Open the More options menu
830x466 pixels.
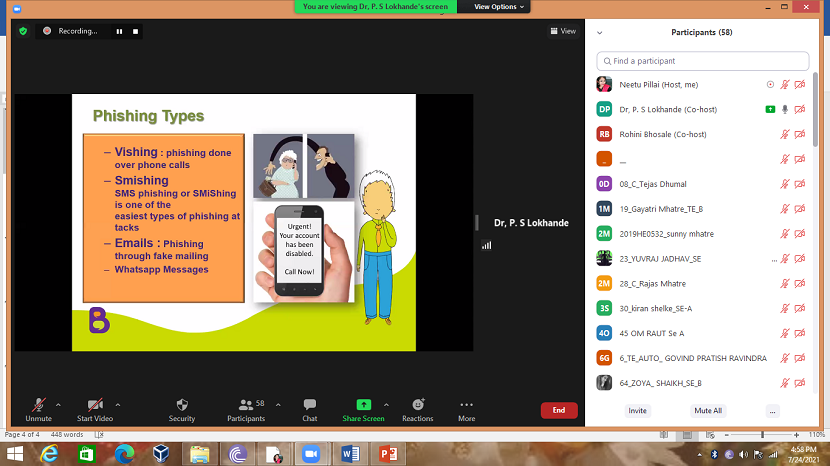tap(466, 410)
